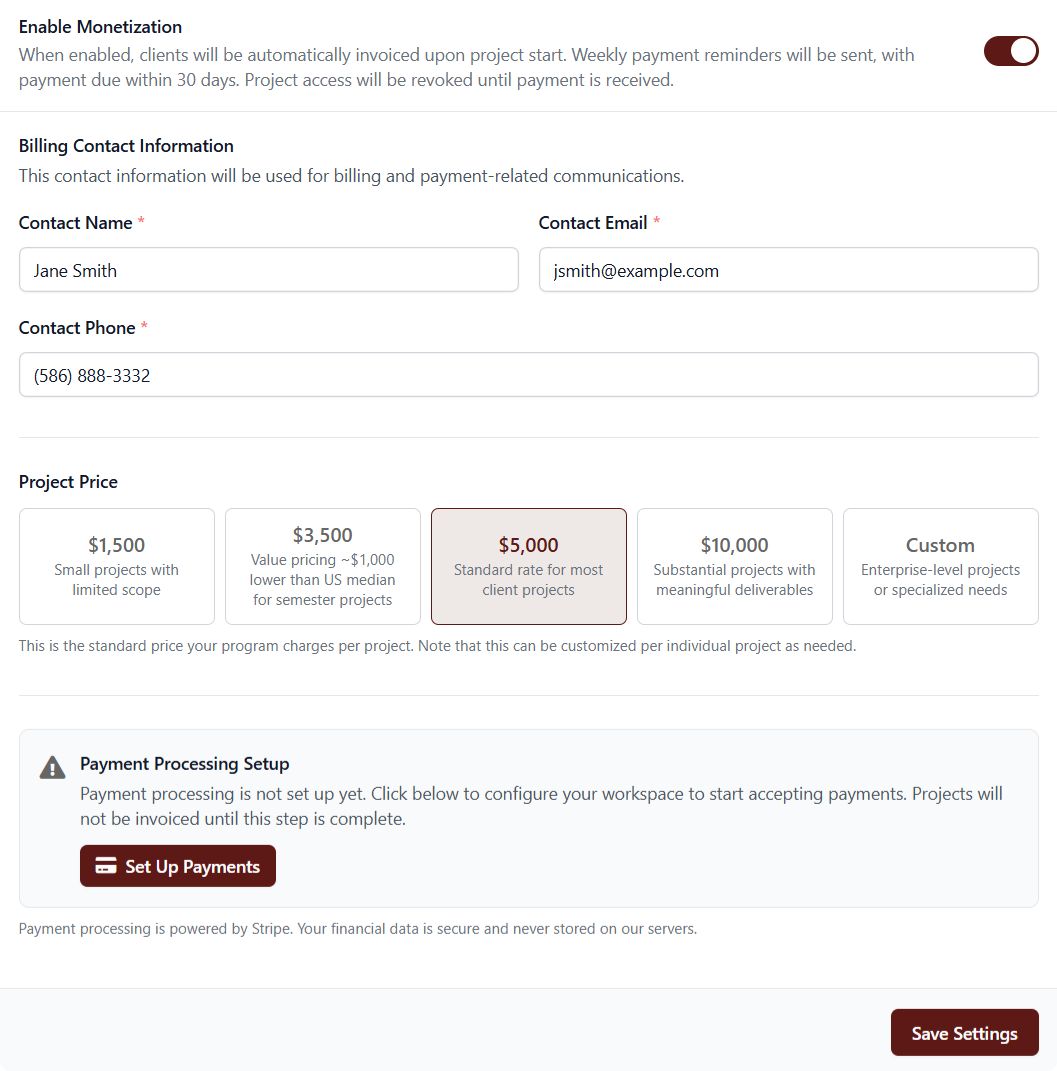
Task: Click the Project Price section heading
Action: 68,481
